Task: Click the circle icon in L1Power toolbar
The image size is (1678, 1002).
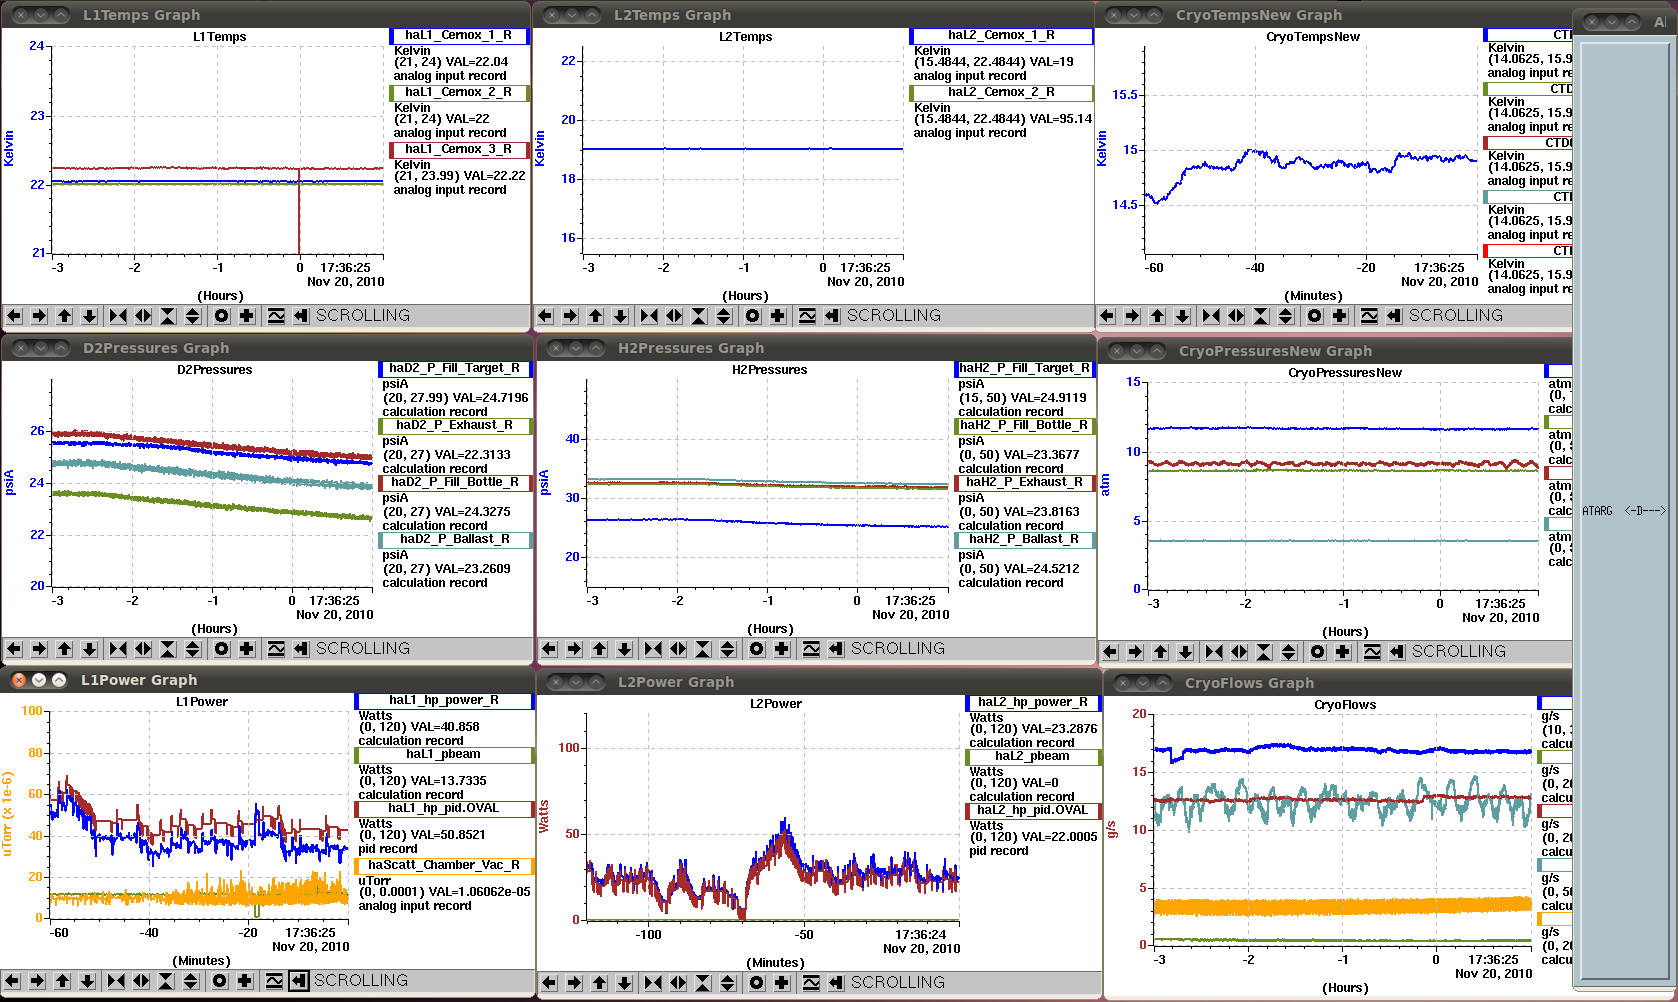Action: [x=220, y=981]
